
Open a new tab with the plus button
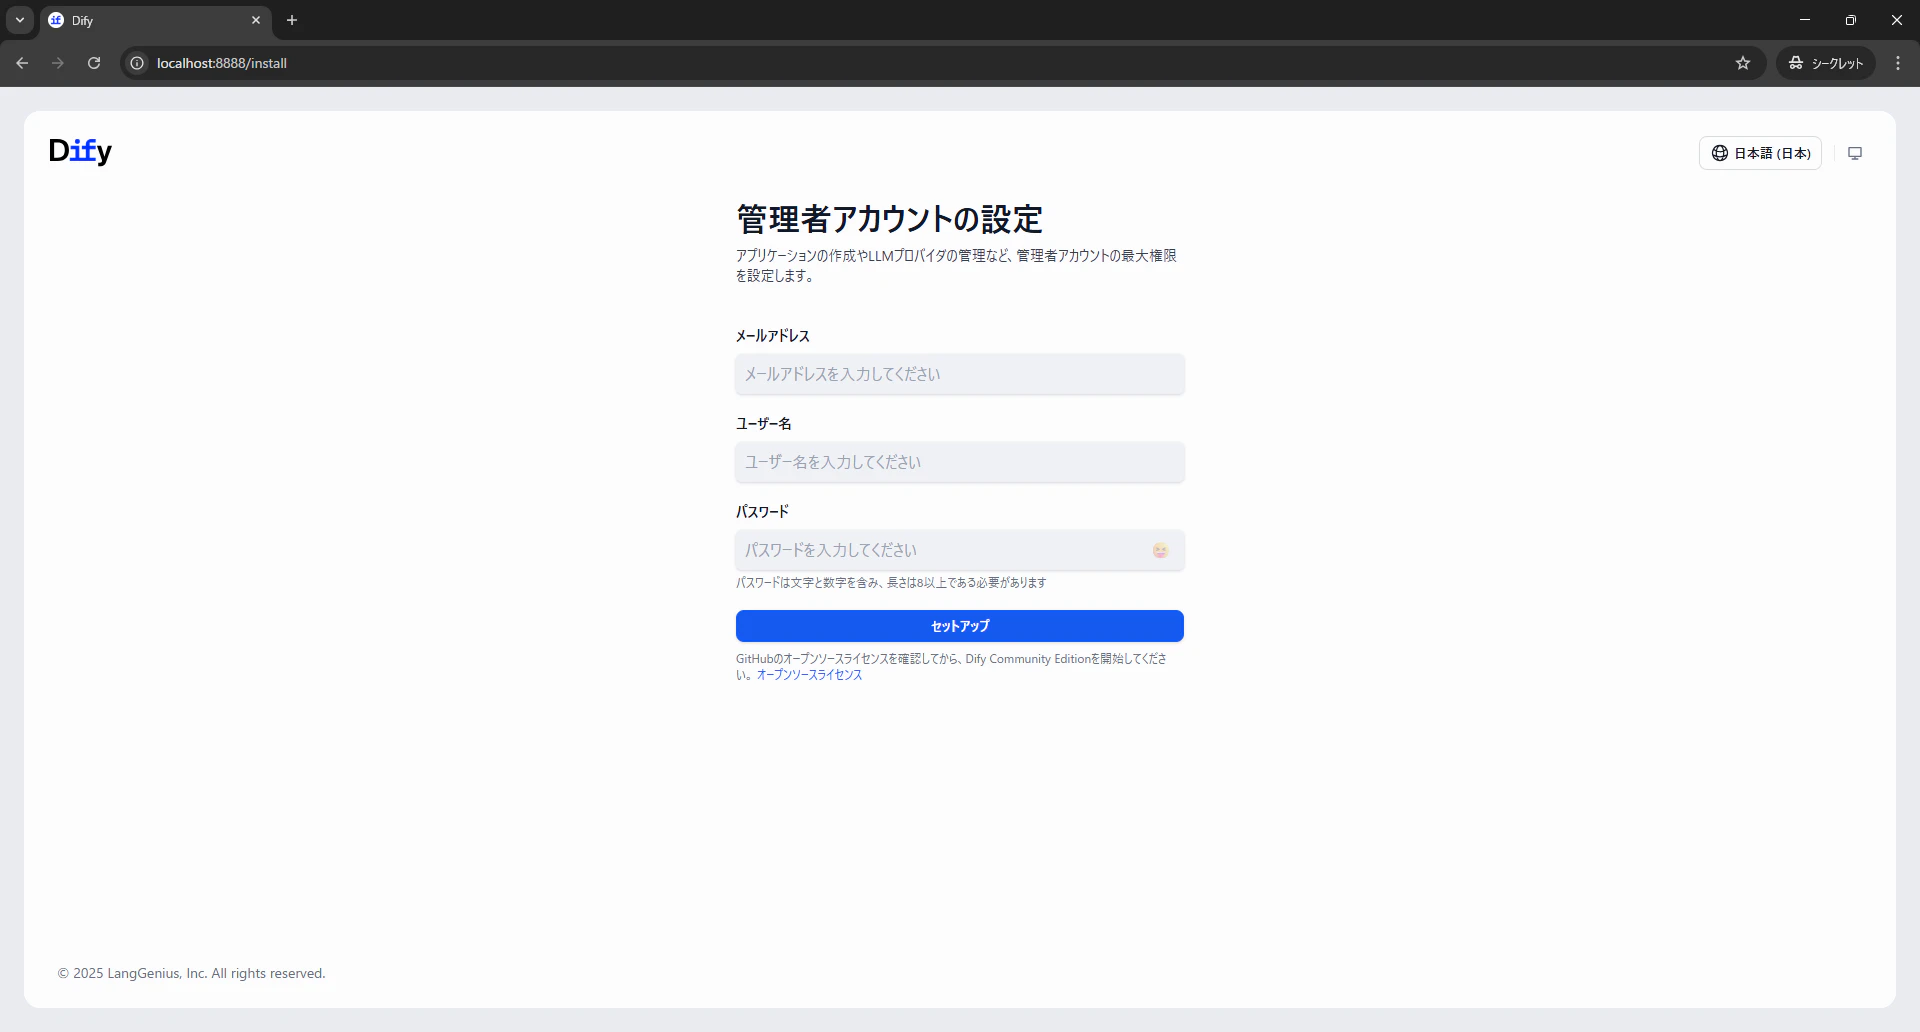click(292, 20)
